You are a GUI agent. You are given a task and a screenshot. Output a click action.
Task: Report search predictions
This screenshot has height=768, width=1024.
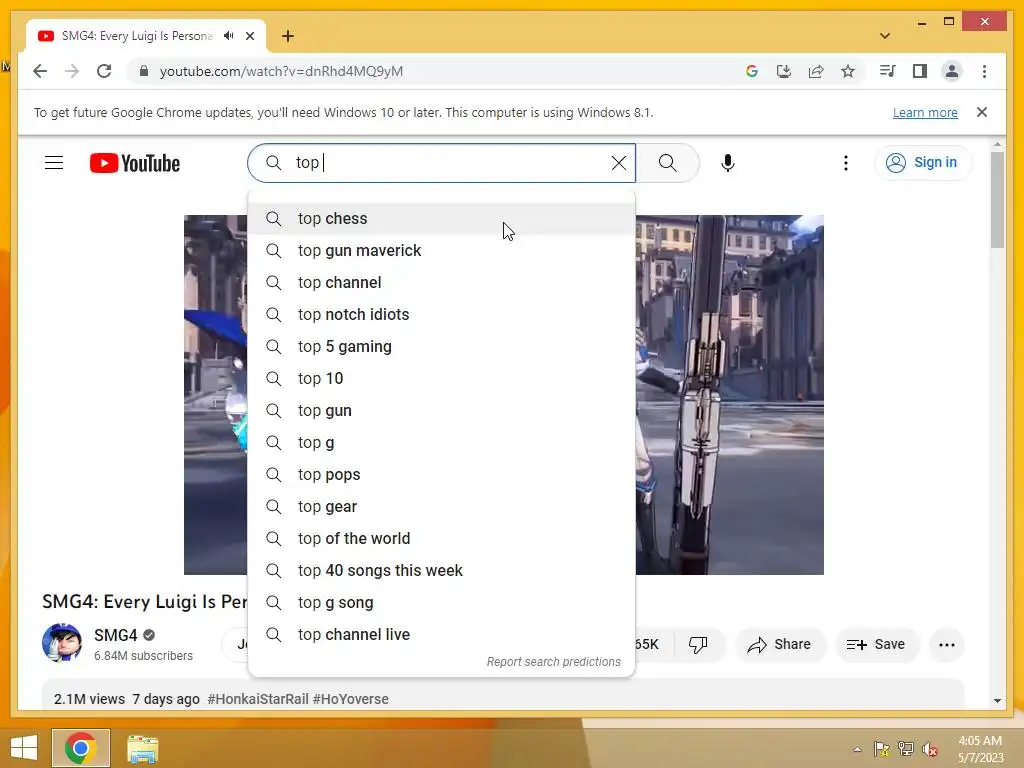click(553, 662)
